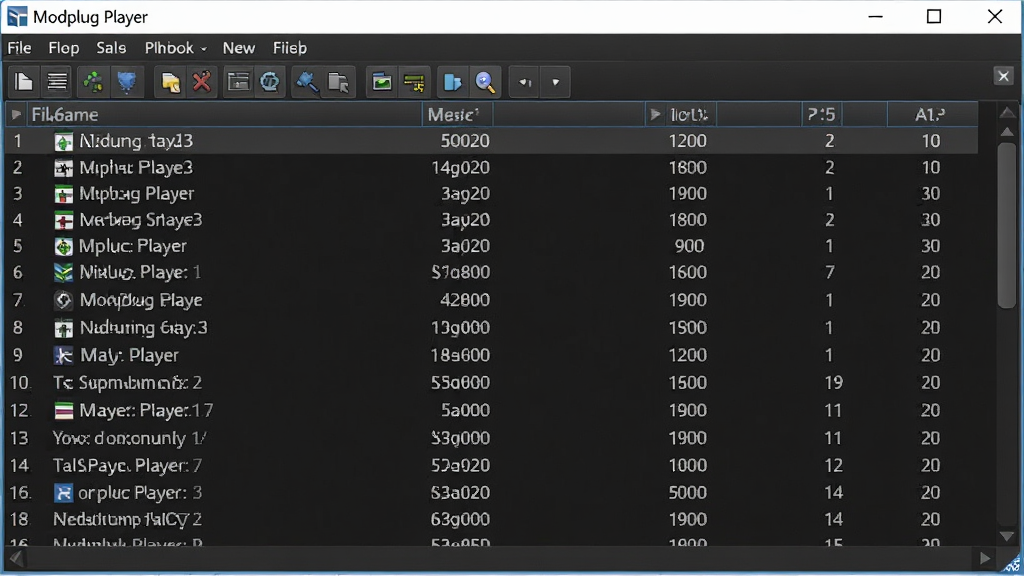The width and height of the screenshot is (1024, 576).
Task: Select the May: Player row
Action: [492, 355]
